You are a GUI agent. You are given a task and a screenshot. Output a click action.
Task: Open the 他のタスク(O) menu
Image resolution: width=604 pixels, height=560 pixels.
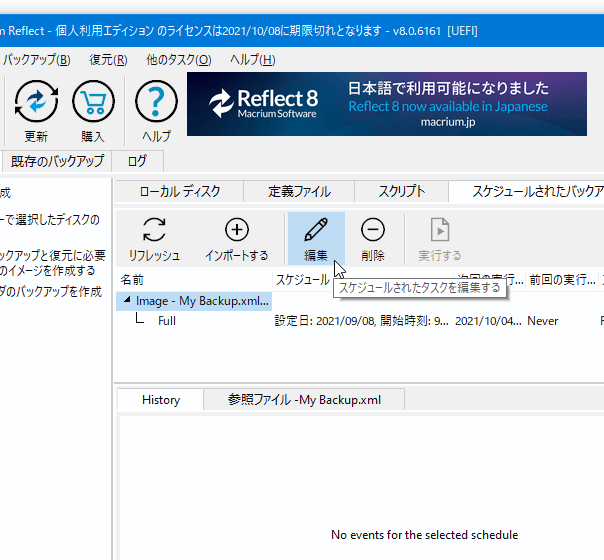[178, 60]
